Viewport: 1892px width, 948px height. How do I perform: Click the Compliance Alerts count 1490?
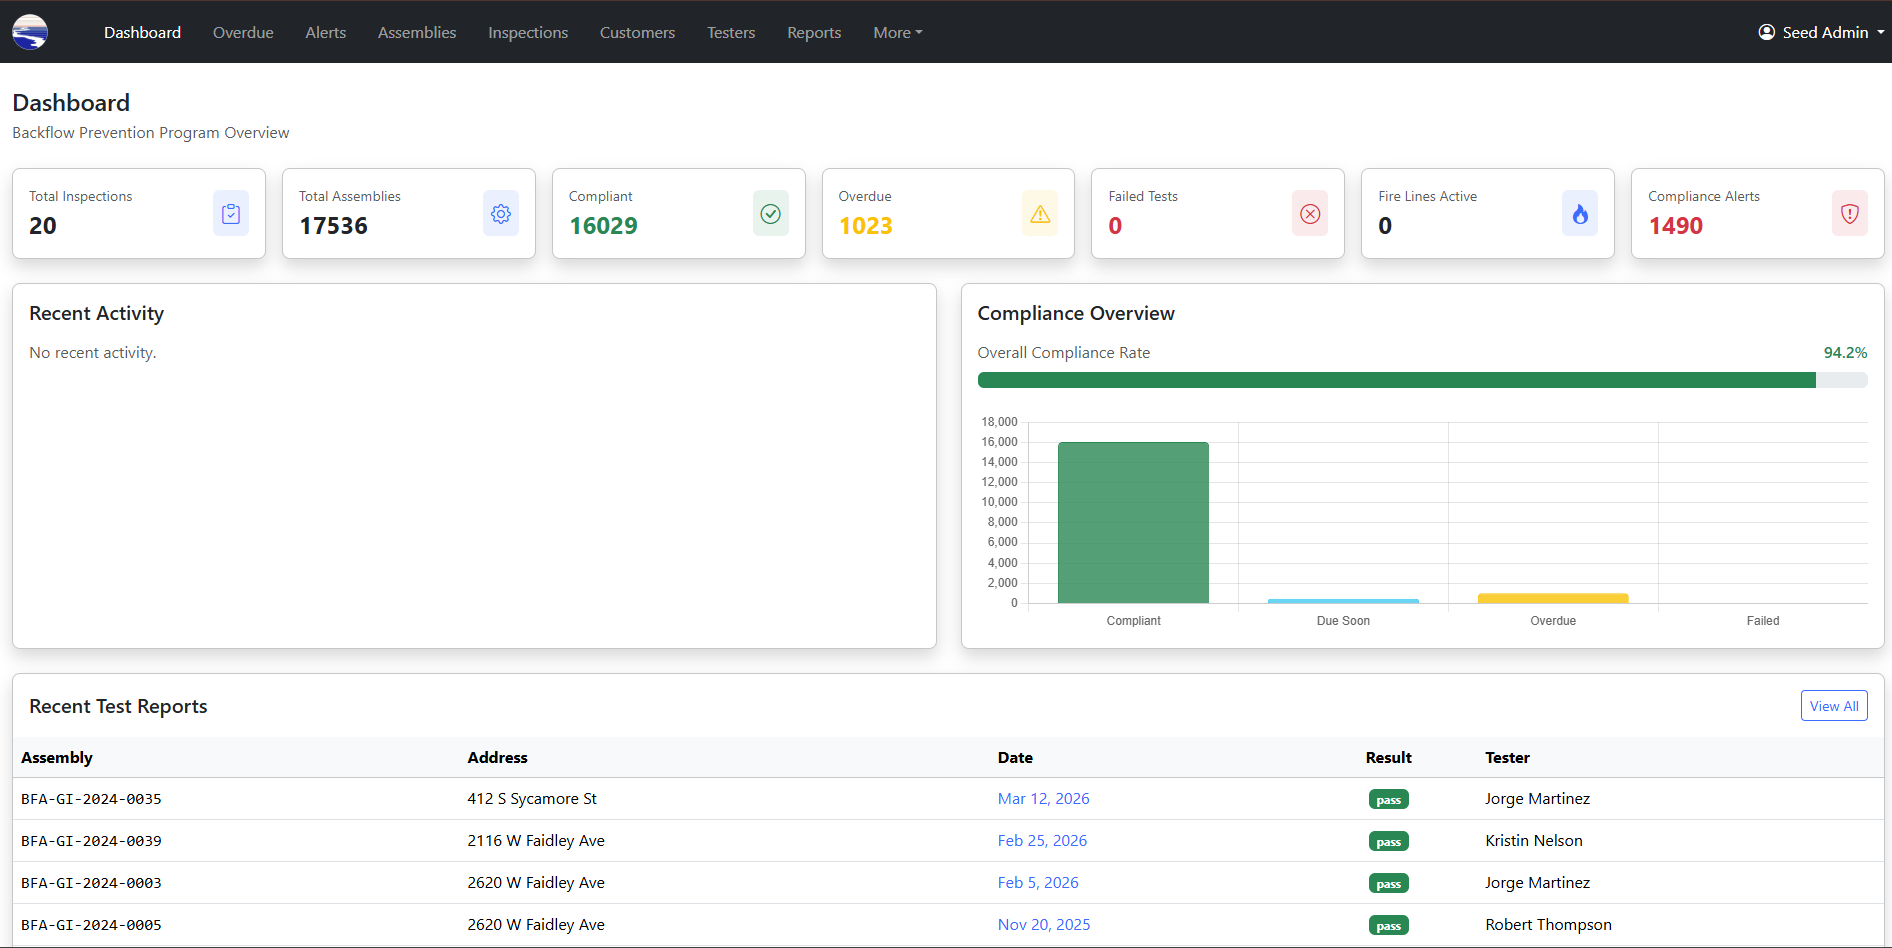pyautogui.click(x=1675, y=226)
